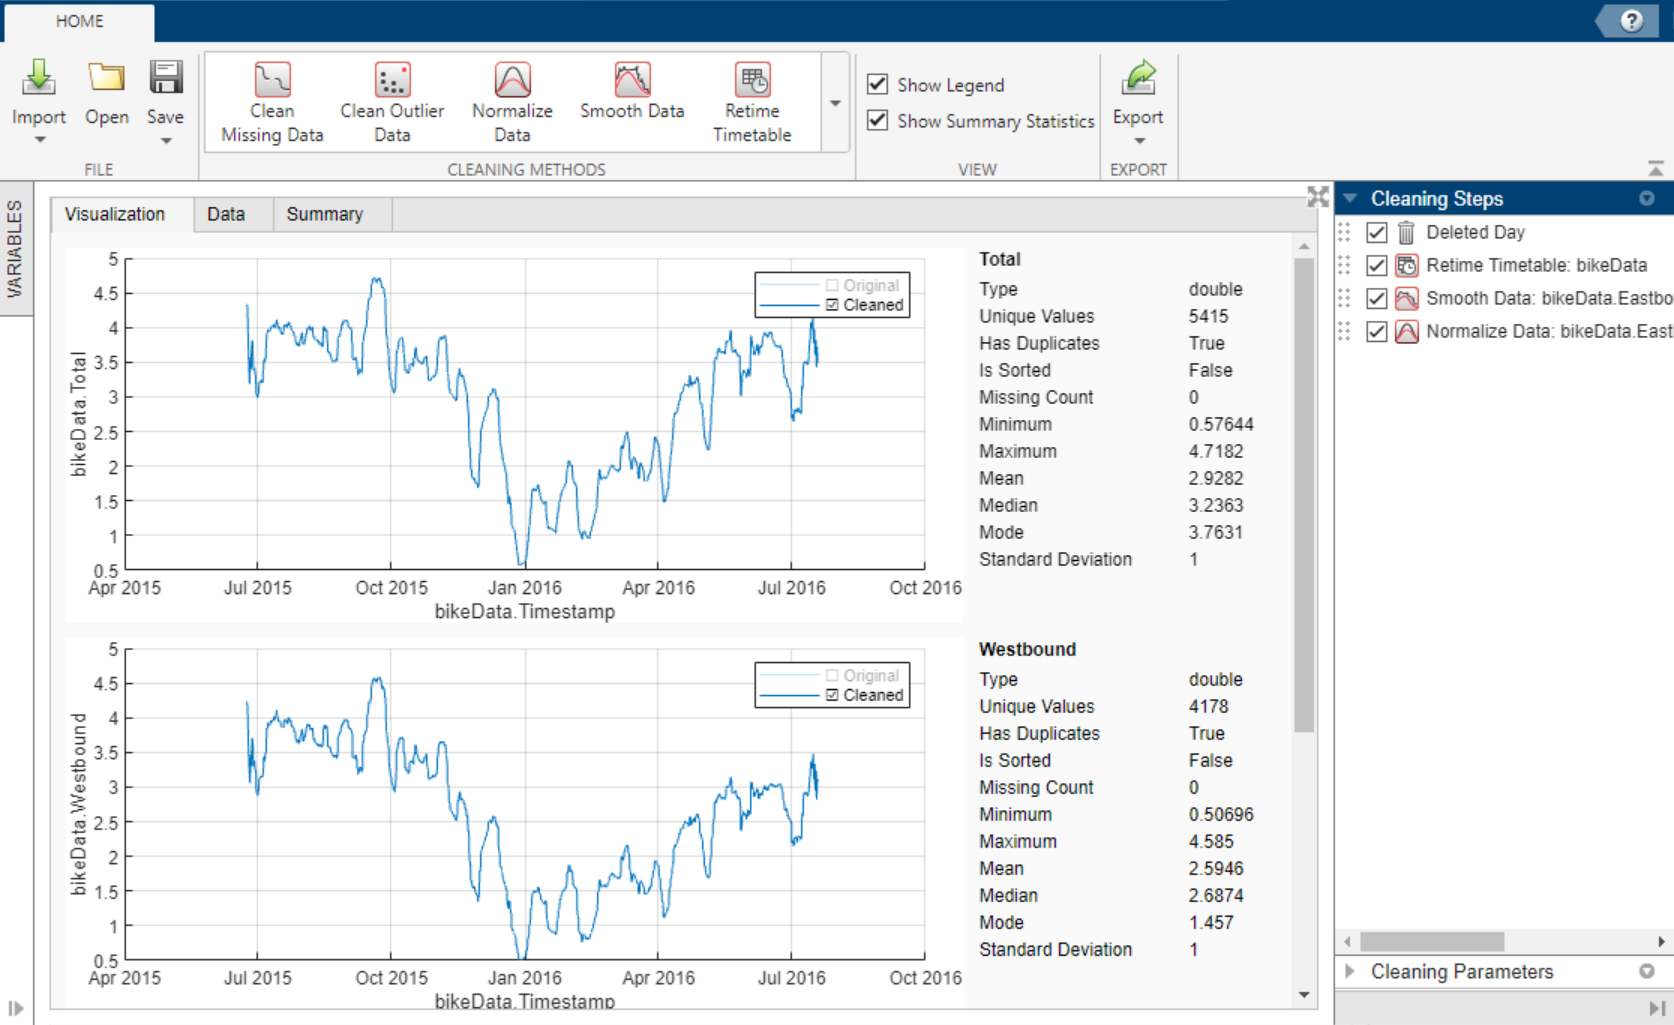Switch to the Data tab

coord(226,214)
